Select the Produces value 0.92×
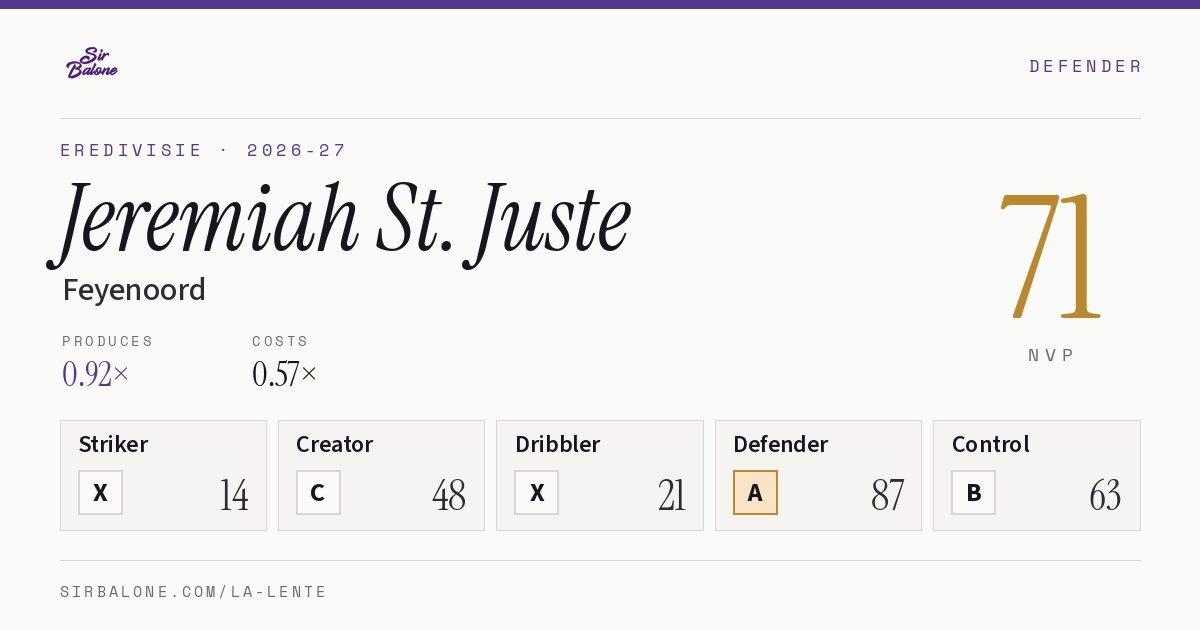This screenshot has height=630, width=1200. (x=96, y=374)
